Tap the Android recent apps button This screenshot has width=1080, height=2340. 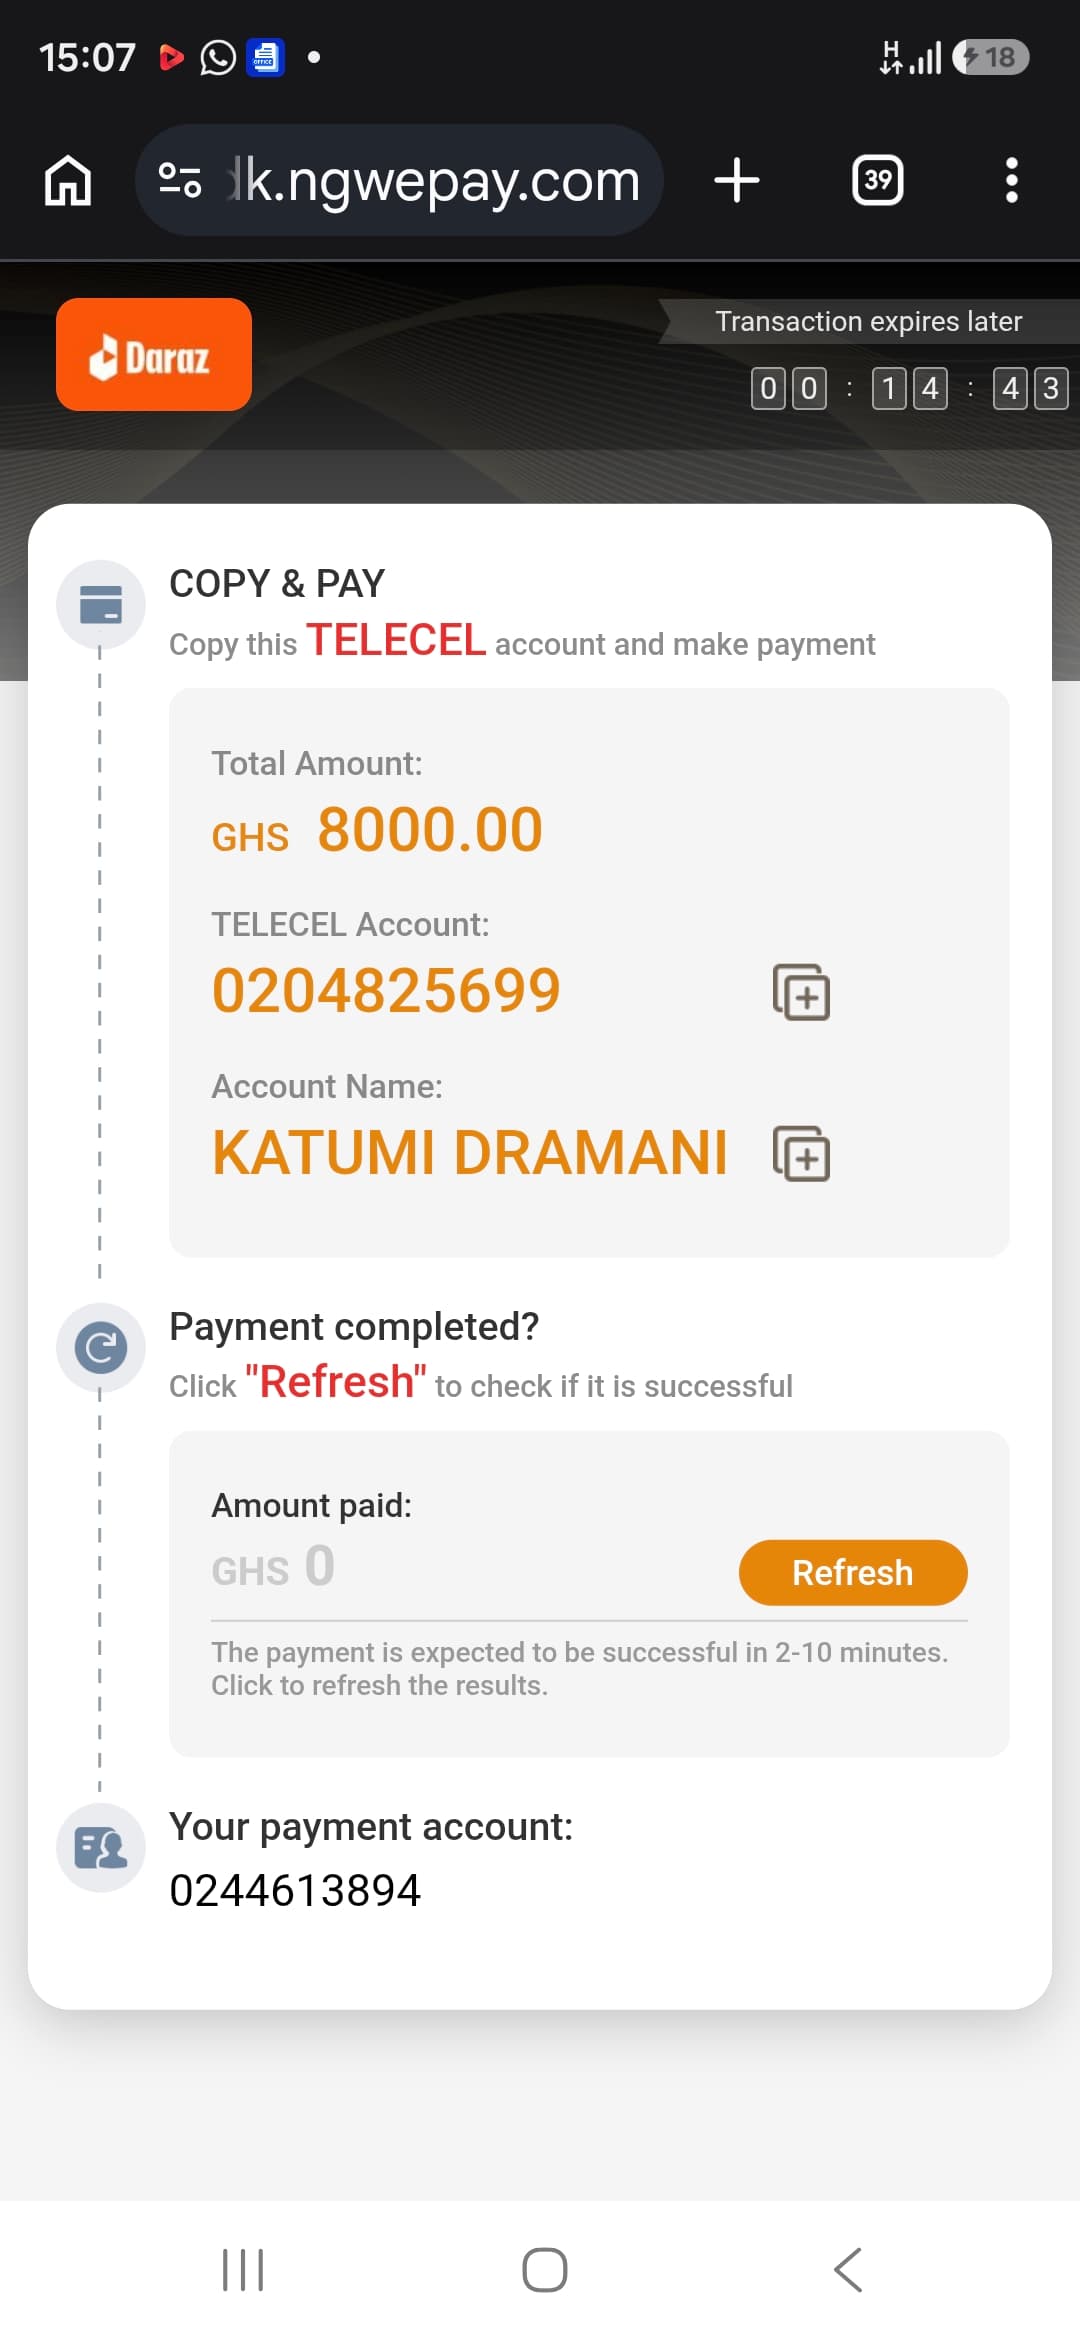243,2270
